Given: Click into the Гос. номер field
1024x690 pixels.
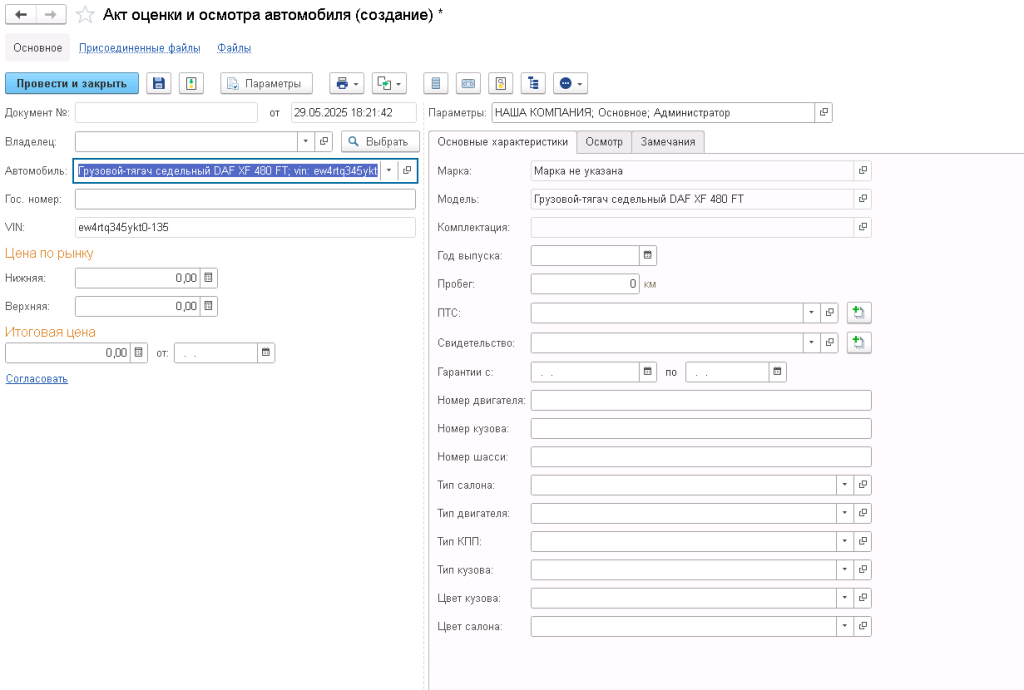Looking at the screenshot, I should [245, 199].
